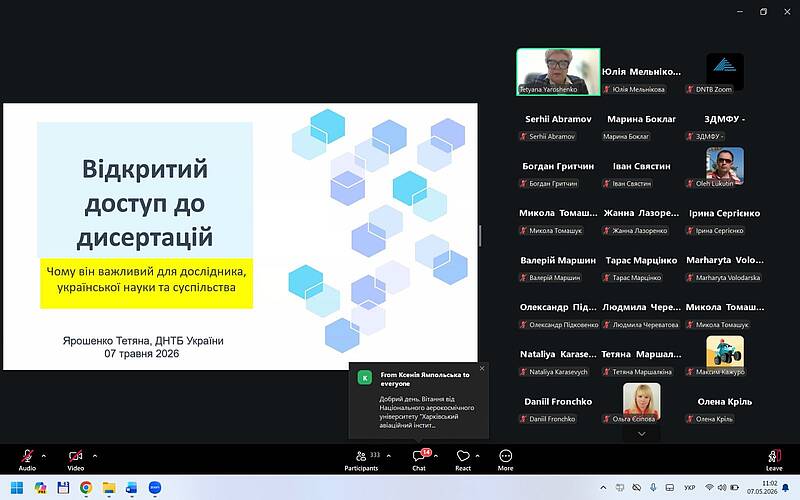Show next page of participant gallery
This screenshot has width=800, height=500.
tap(642, 434)
